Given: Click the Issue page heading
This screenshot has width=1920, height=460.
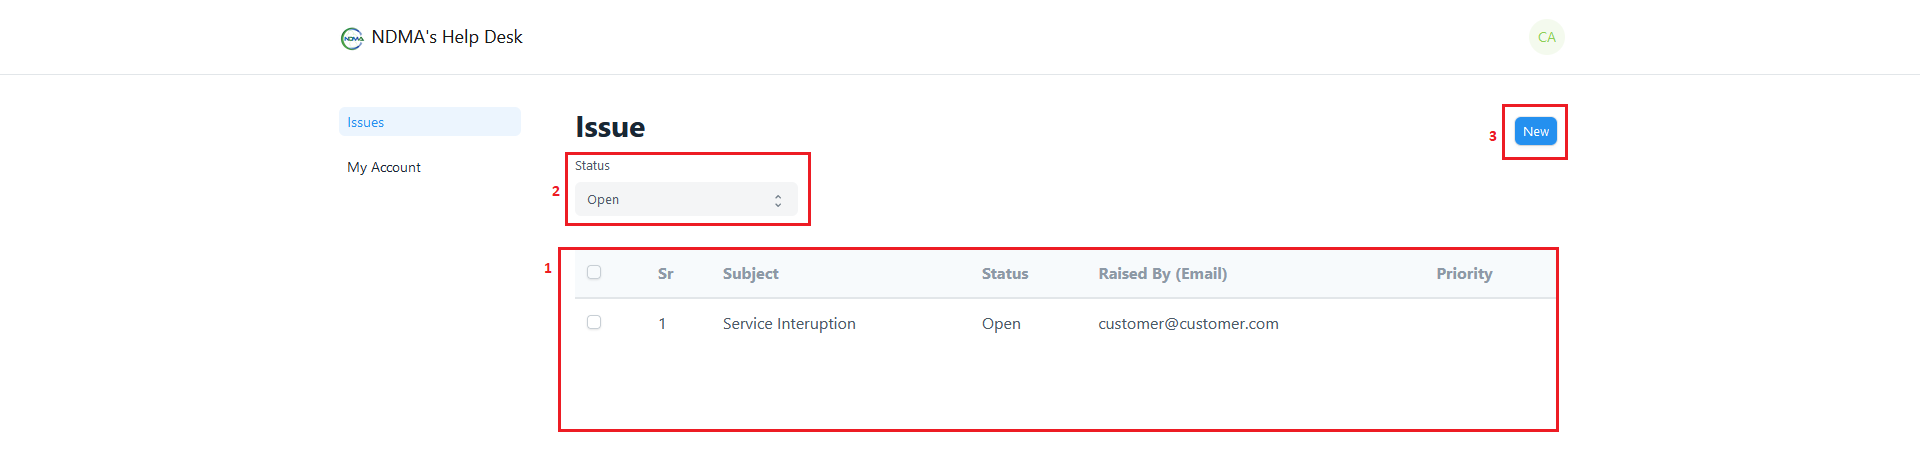Looking at the screenshot, I should pos(610,127).
